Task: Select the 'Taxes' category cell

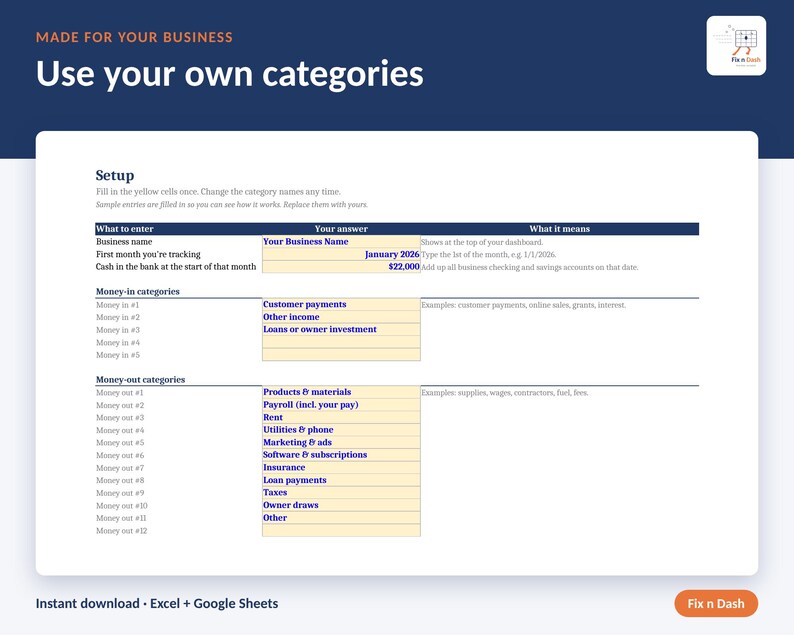Action: point(341,492)
